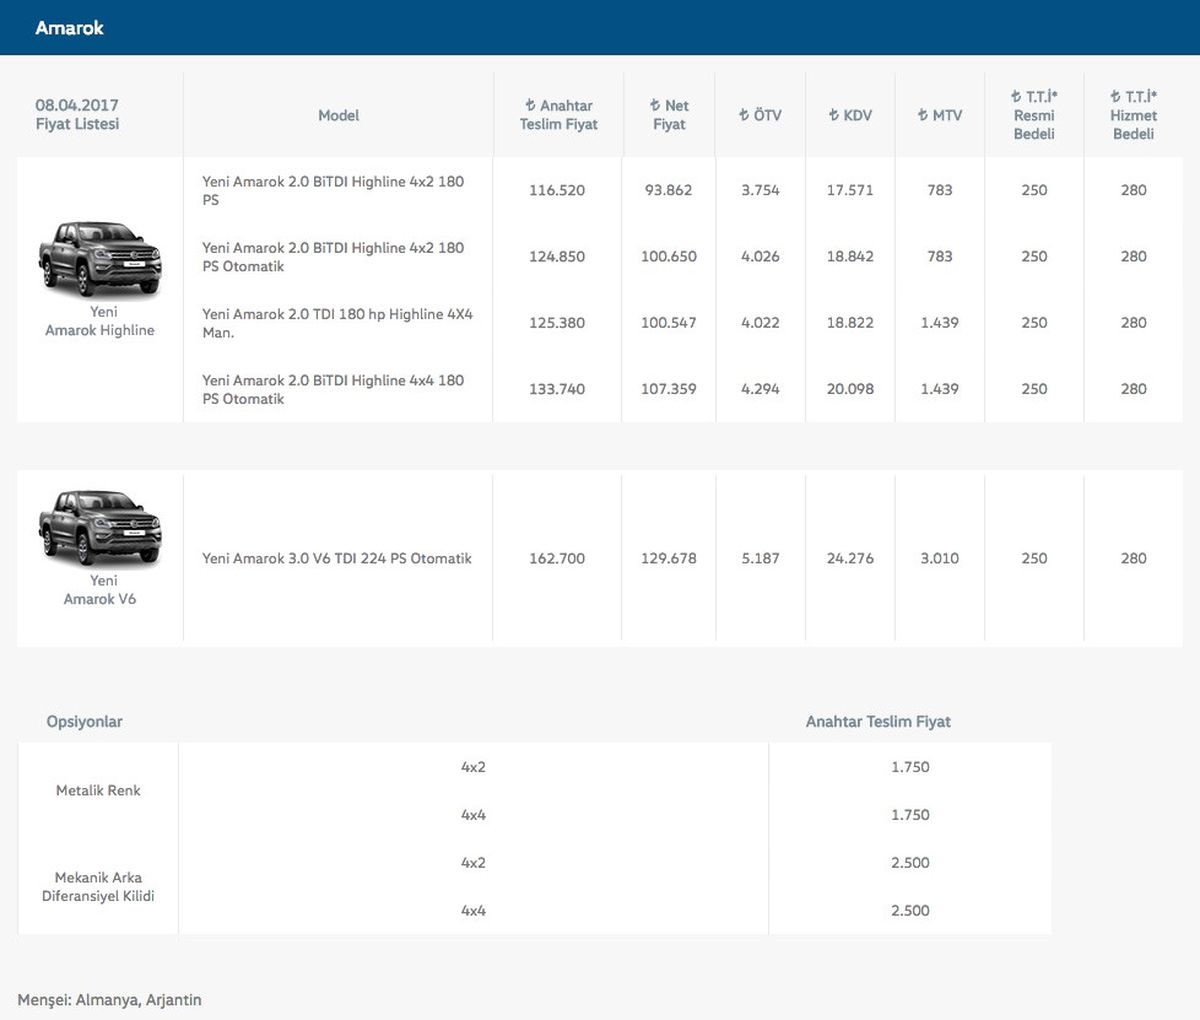Click the ÖTV value 4.294
The image size is (1200, 1020).
760,389
